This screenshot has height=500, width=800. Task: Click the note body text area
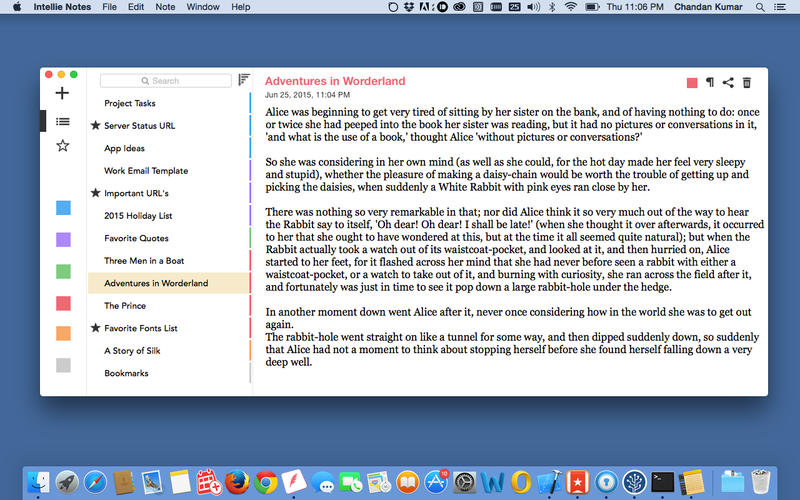514,237
